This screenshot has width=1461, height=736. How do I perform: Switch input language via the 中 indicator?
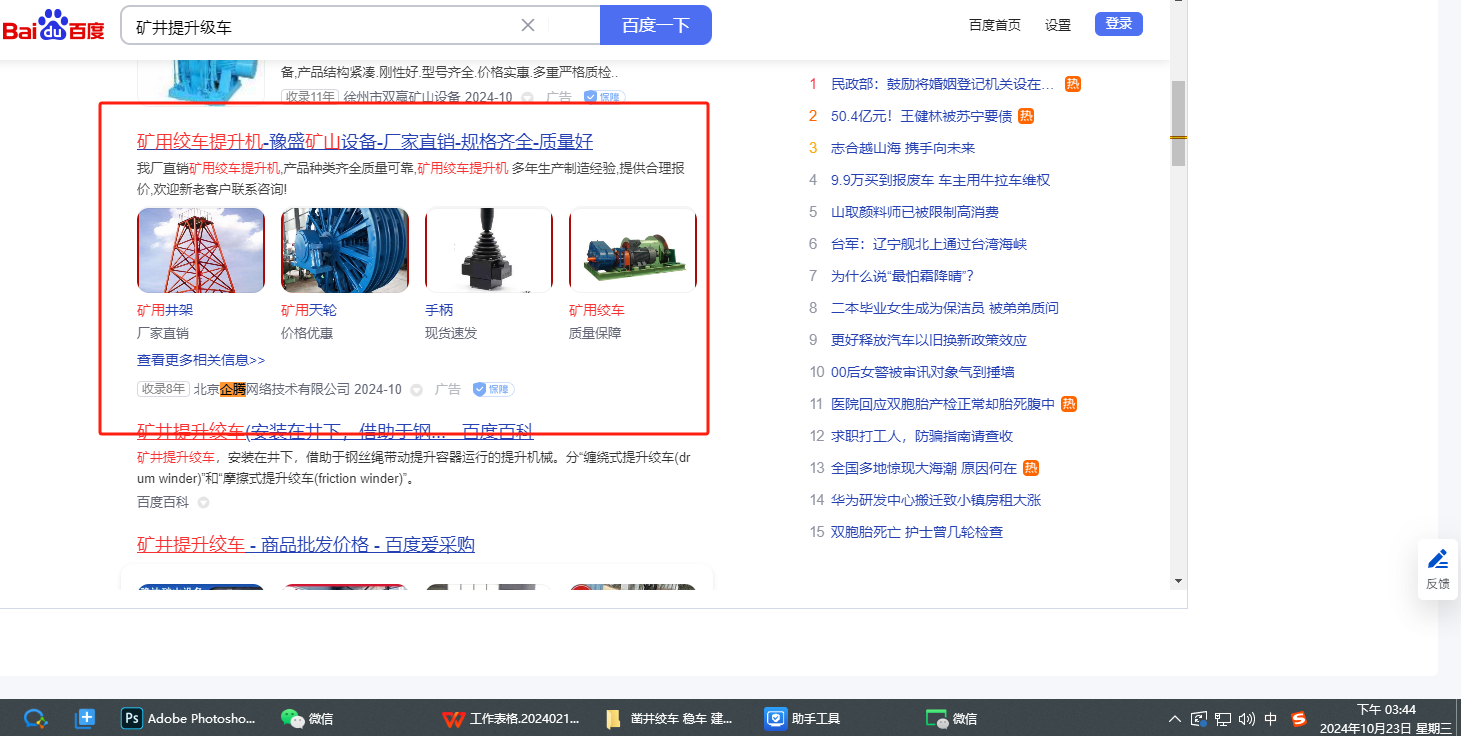[1271, 718]
